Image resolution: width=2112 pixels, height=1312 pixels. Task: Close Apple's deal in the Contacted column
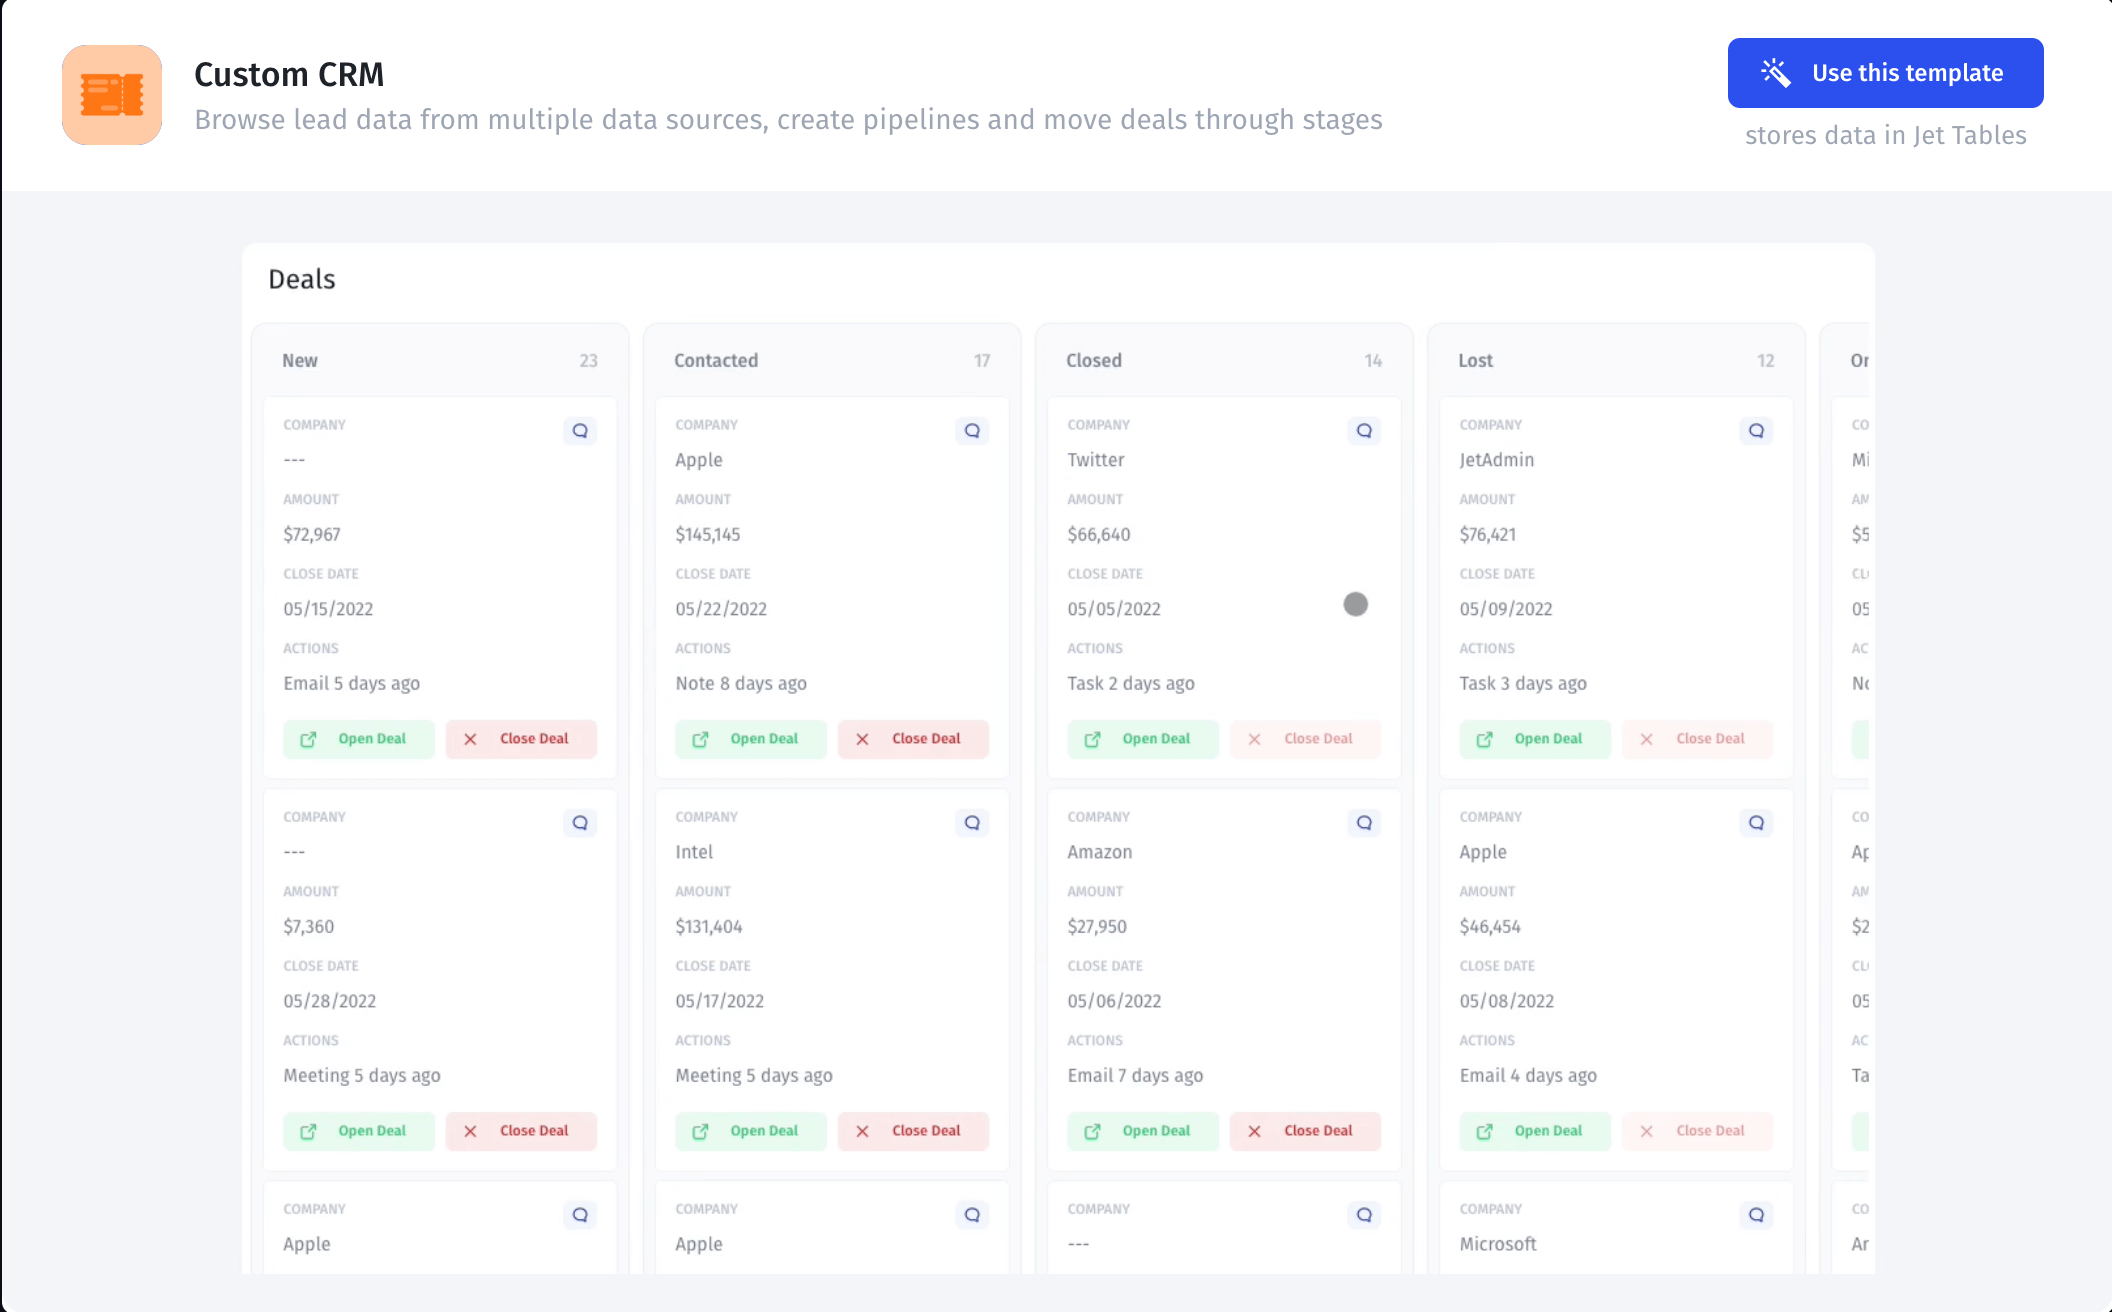click(913, 739)
